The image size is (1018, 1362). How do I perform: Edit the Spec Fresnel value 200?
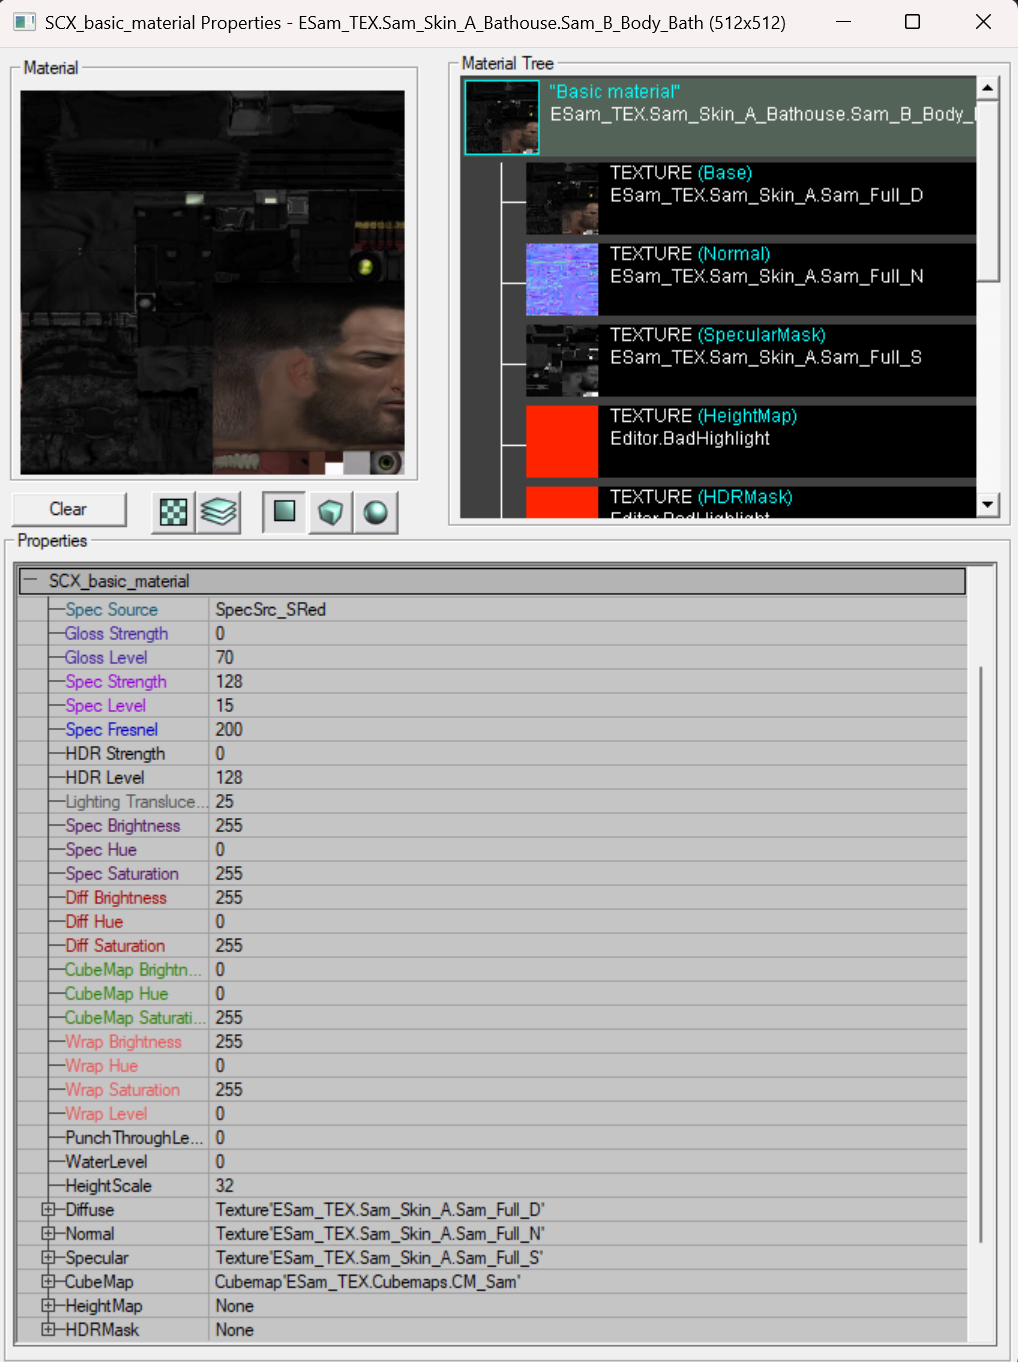coord(588,729)
